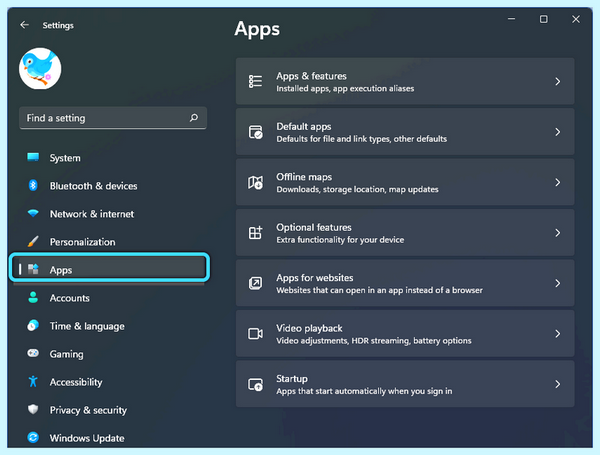The height and width of the screenshot is (455, 600).
Task: Click 'Defaults for file and link types' text
Action: [333, 139]
